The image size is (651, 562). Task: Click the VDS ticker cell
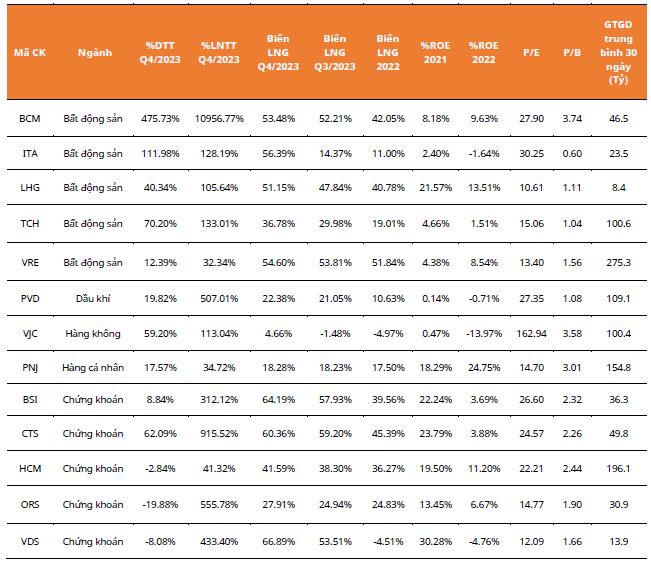(x=29, y=541)
